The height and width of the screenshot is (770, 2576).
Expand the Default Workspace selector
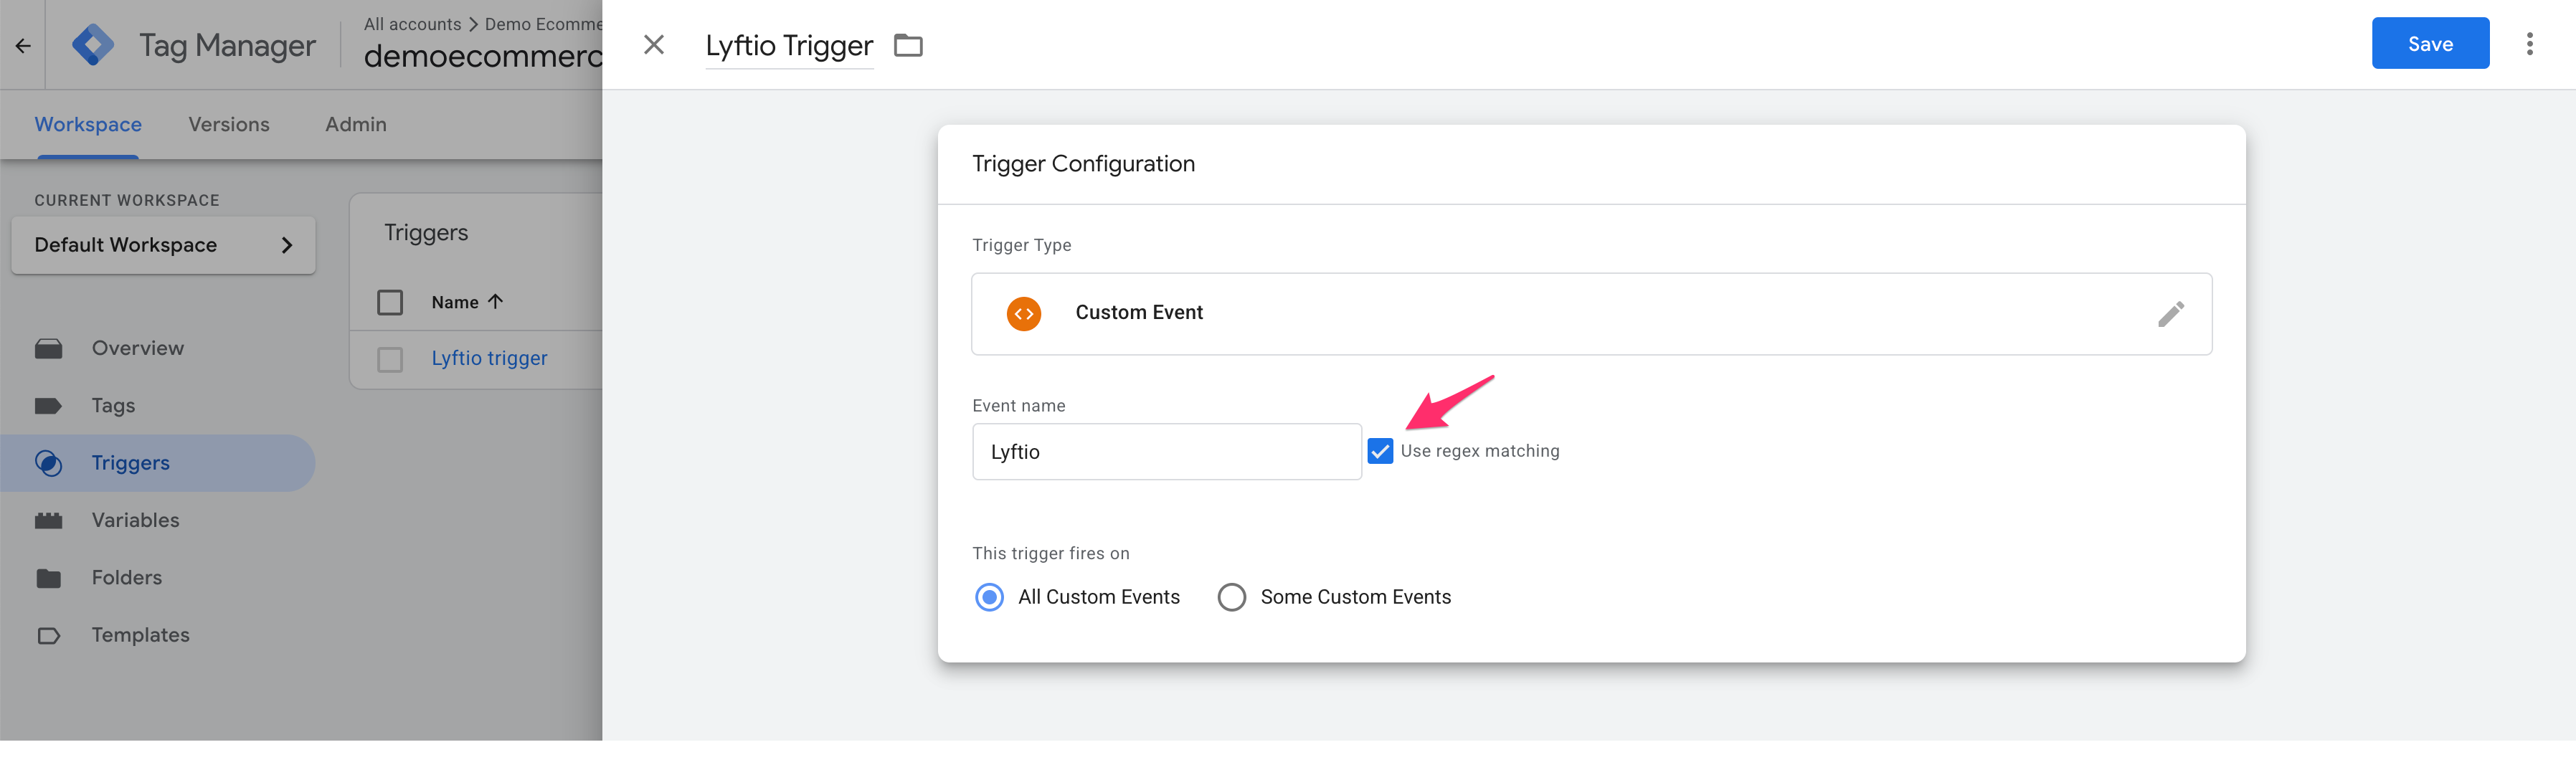[x=163, y=245]
